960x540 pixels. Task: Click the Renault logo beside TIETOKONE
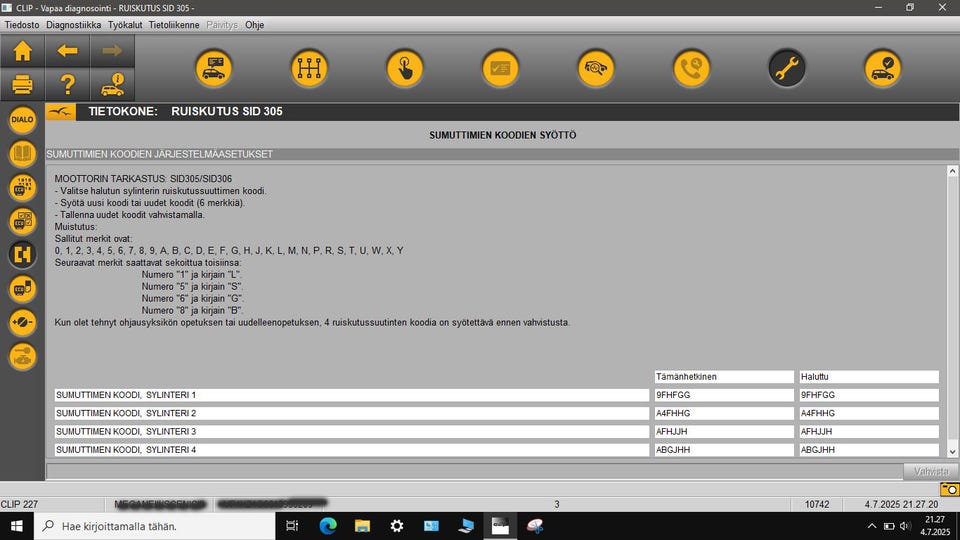pos(61,111)
